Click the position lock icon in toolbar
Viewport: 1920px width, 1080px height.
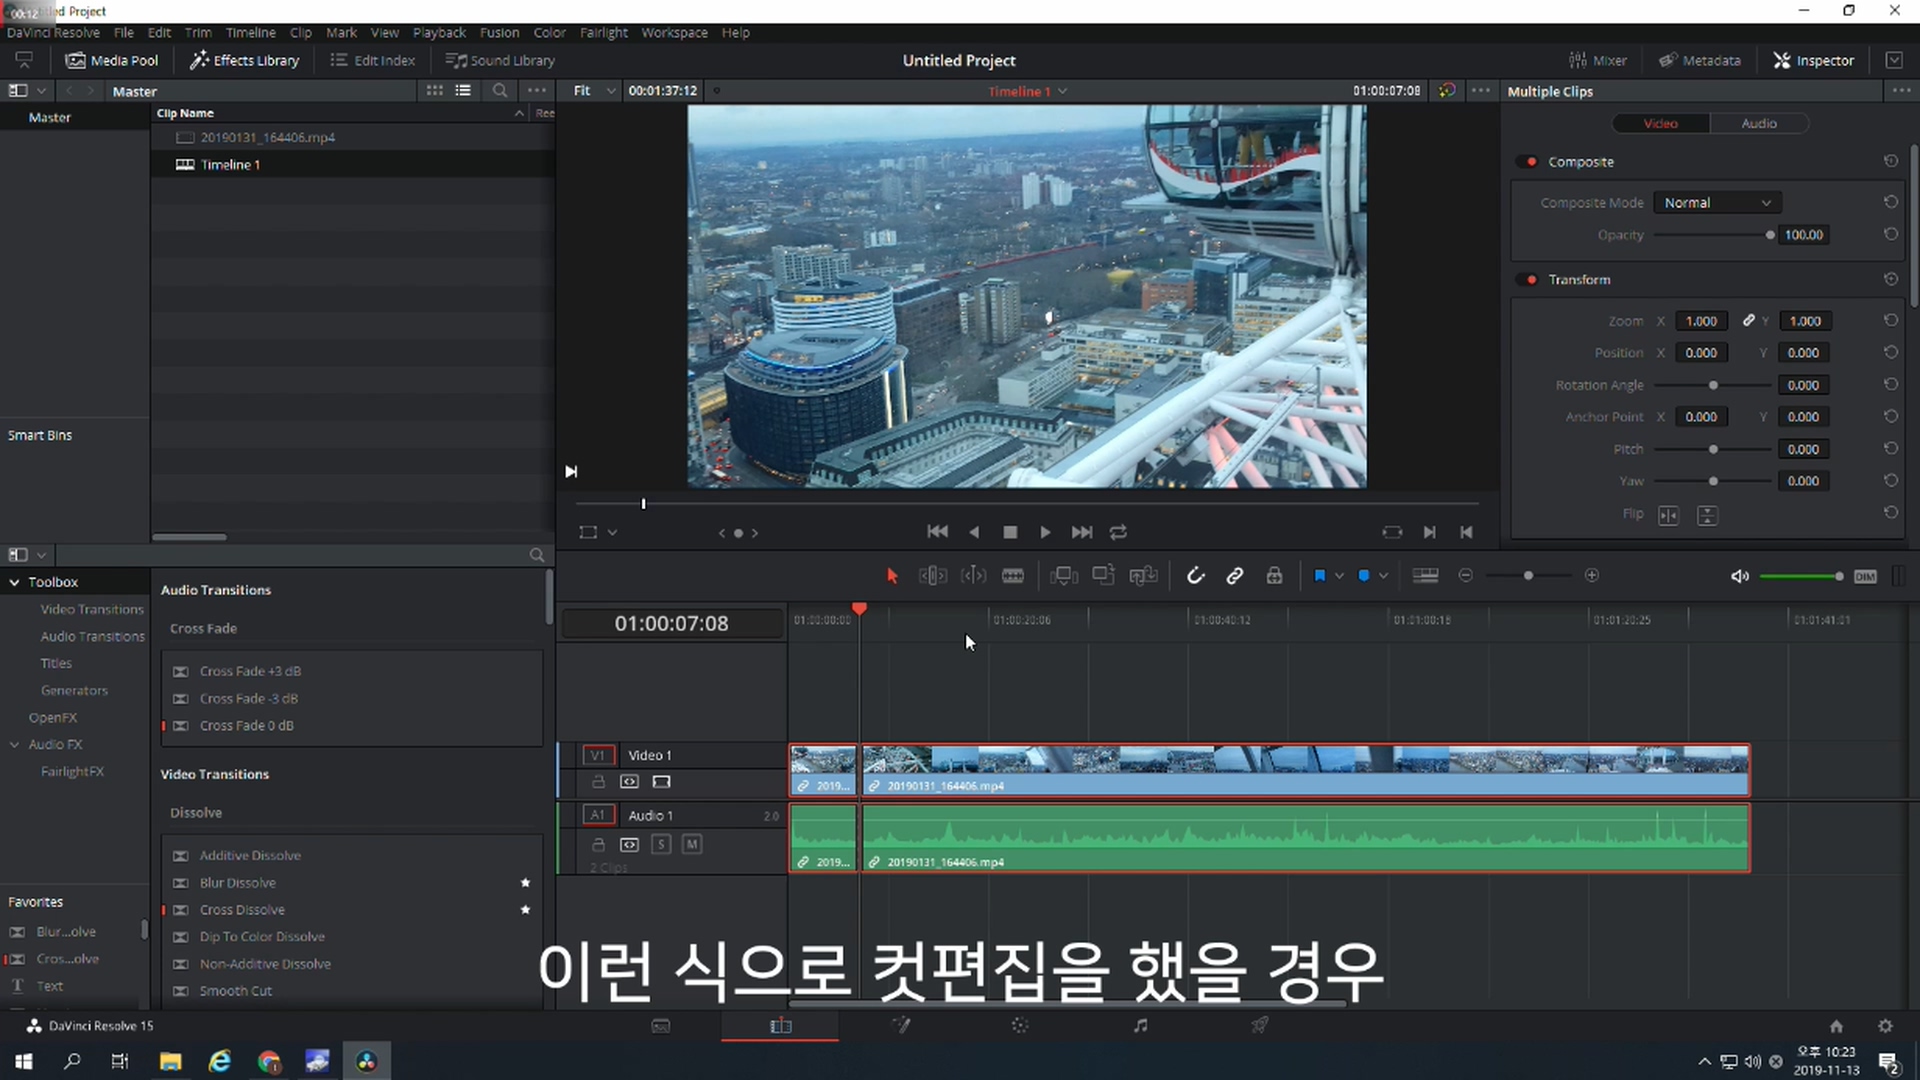click(x=1274, y=576)
